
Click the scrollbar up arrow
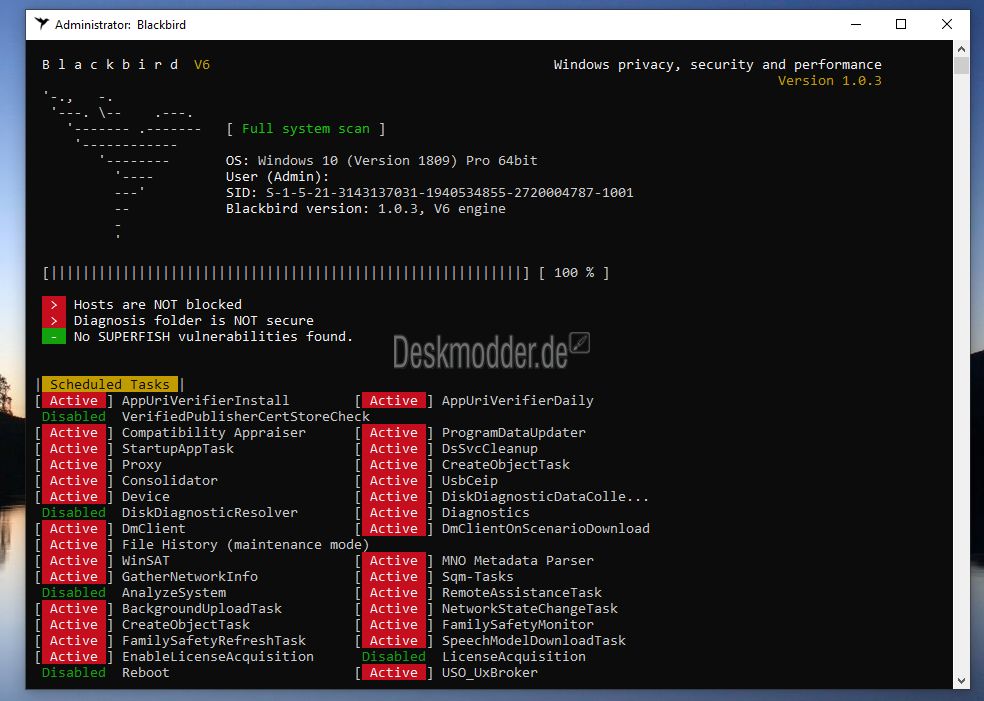pos(961,48)
